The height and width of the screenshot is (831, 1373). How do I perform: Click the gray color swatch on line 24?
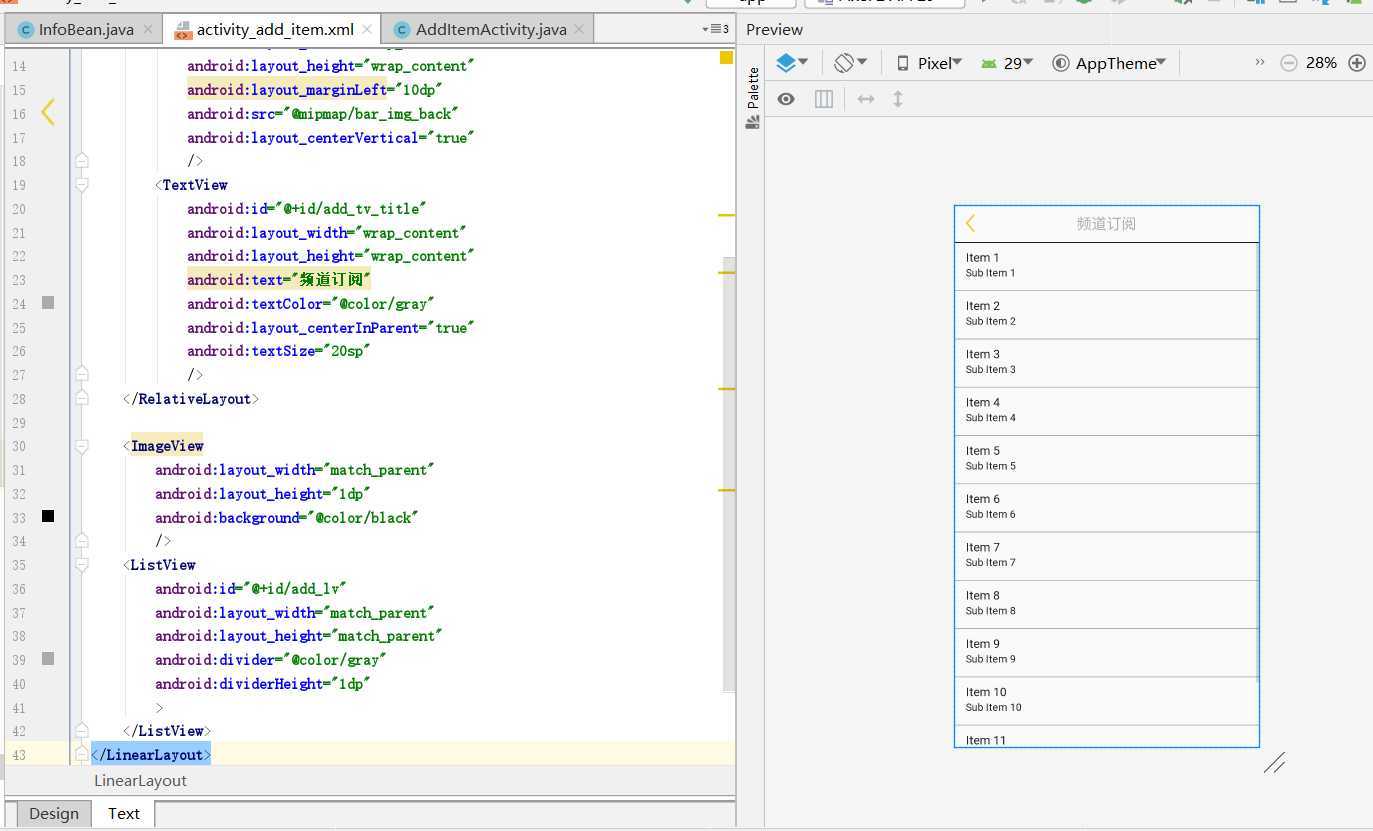[48, 303]
